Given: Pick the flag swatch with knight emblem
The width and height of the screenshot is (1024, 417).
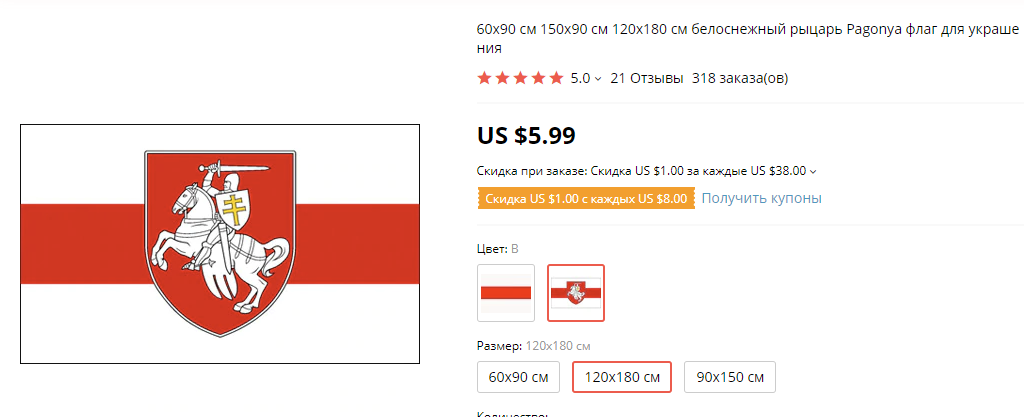Looking at the screenshot, I should pos(576,293).
